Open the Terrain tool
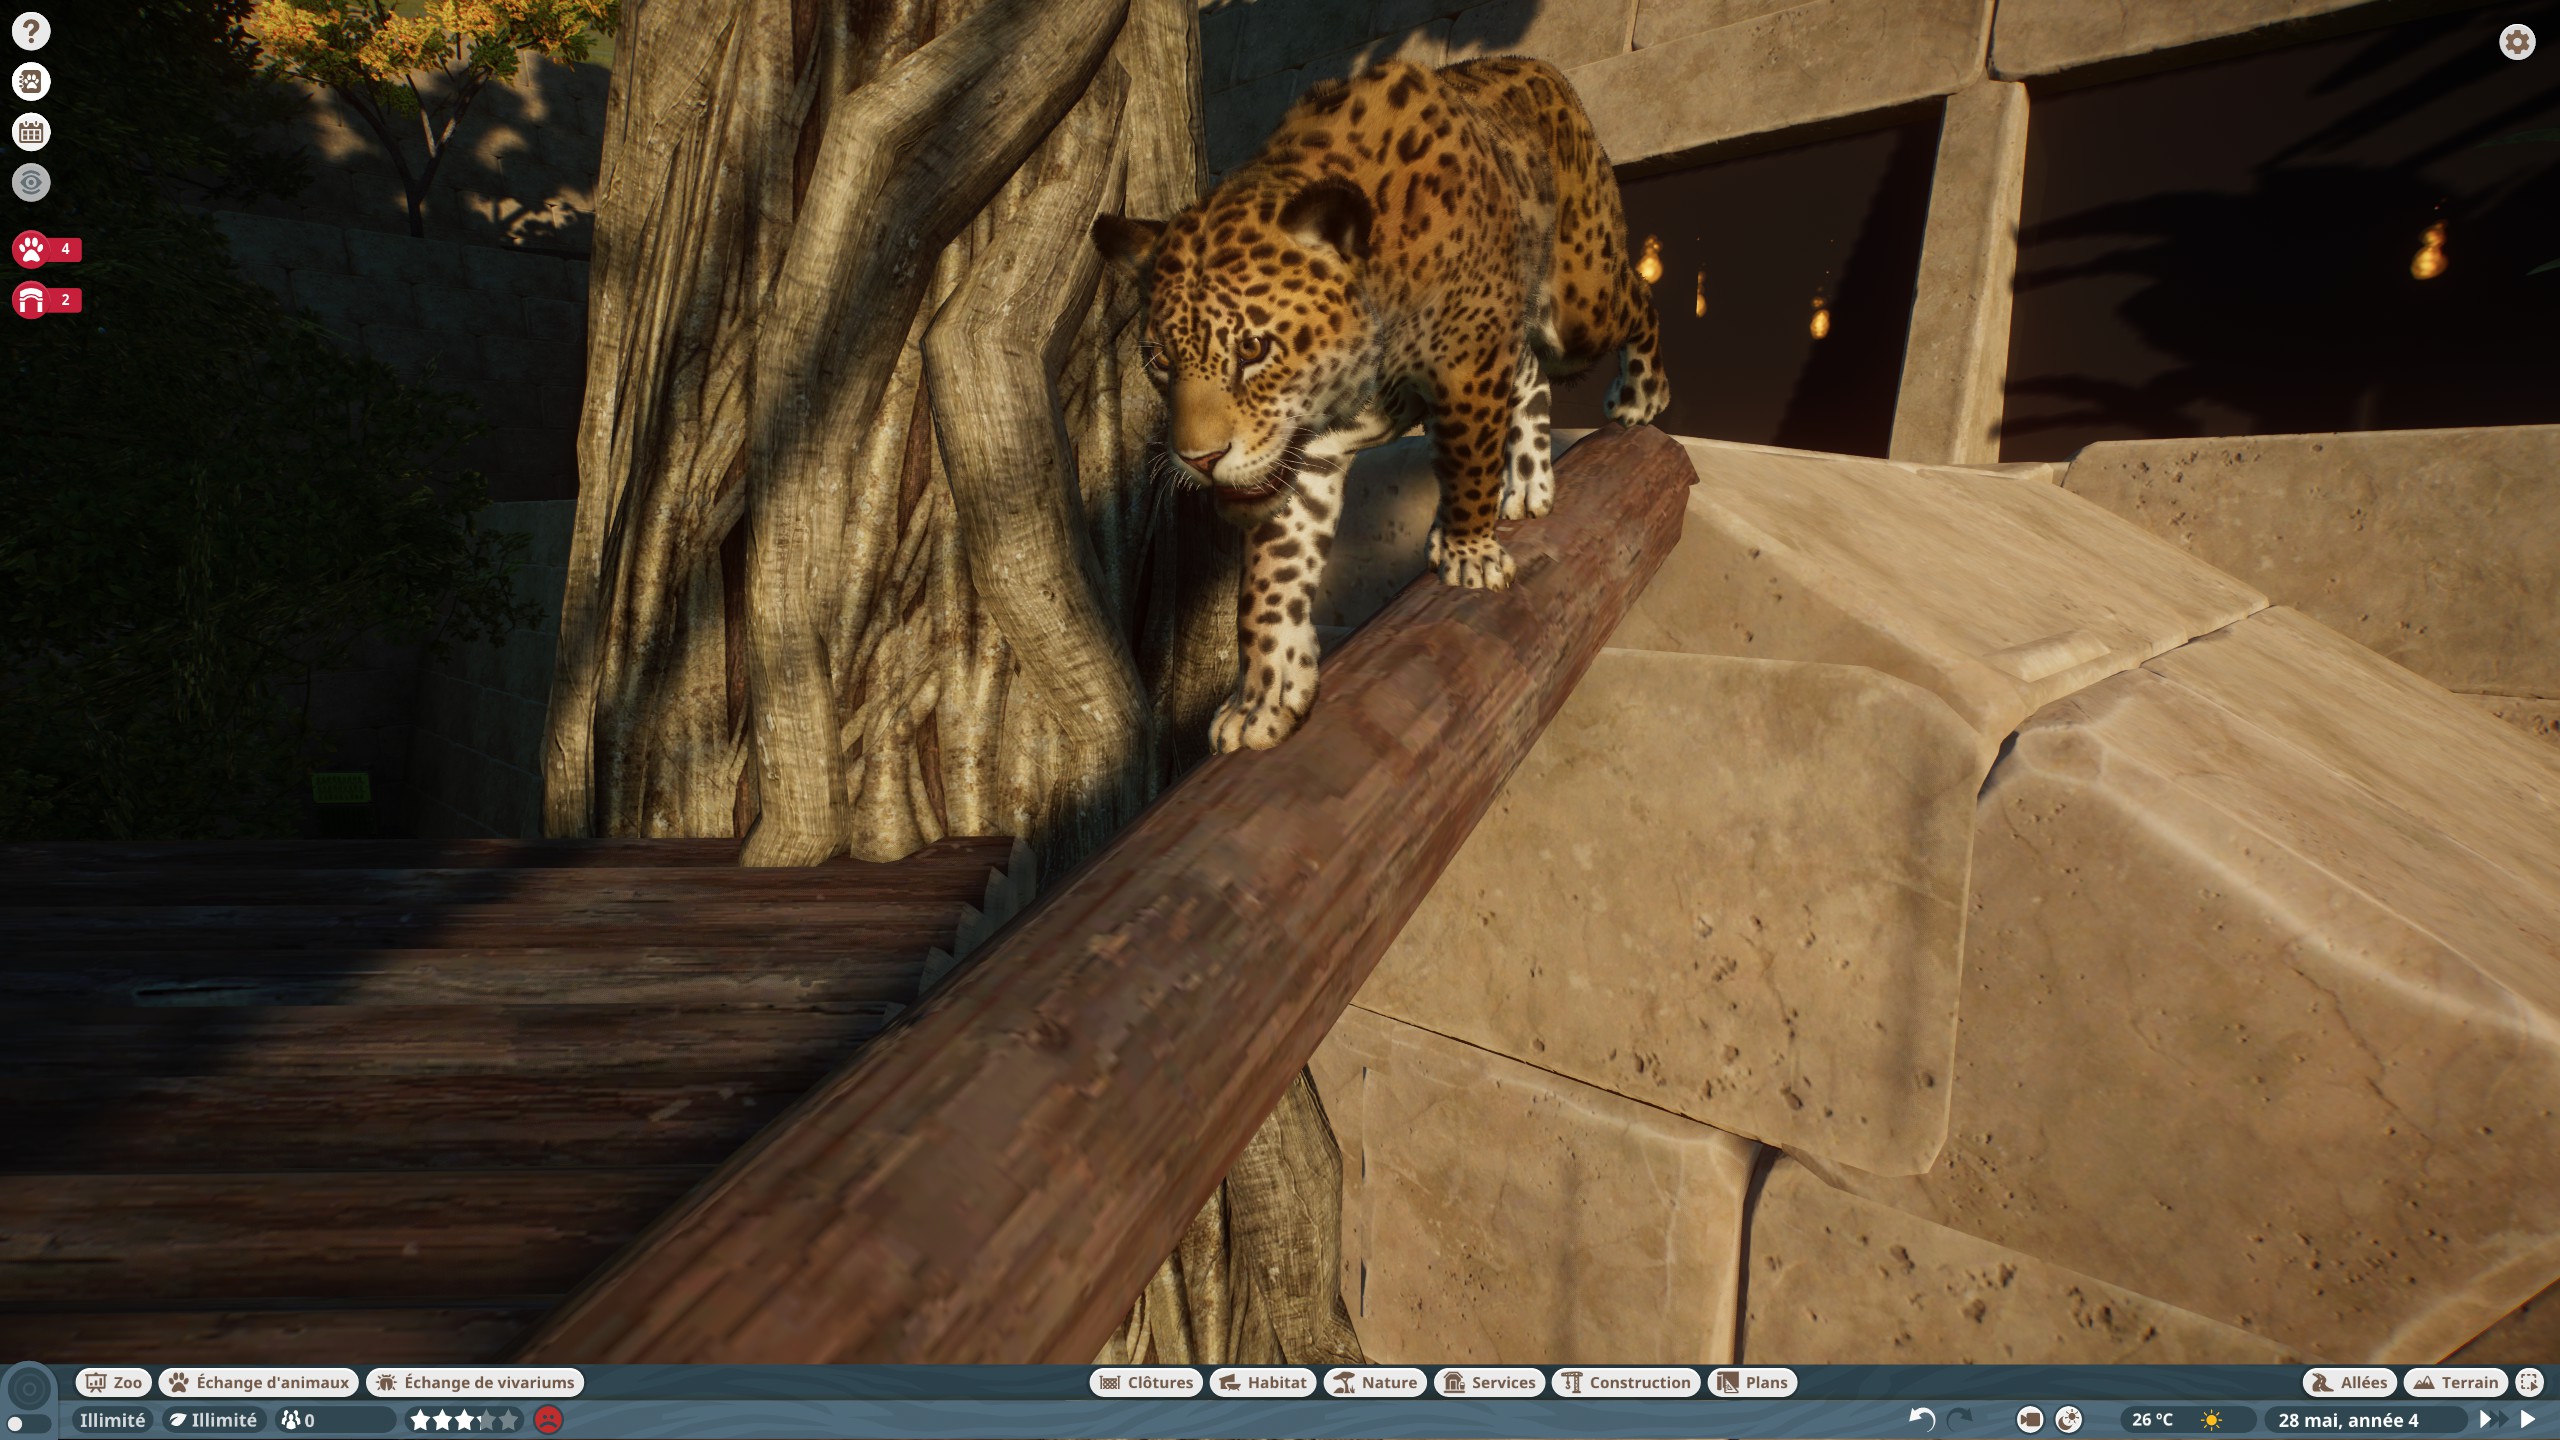 (2456, 1382)
